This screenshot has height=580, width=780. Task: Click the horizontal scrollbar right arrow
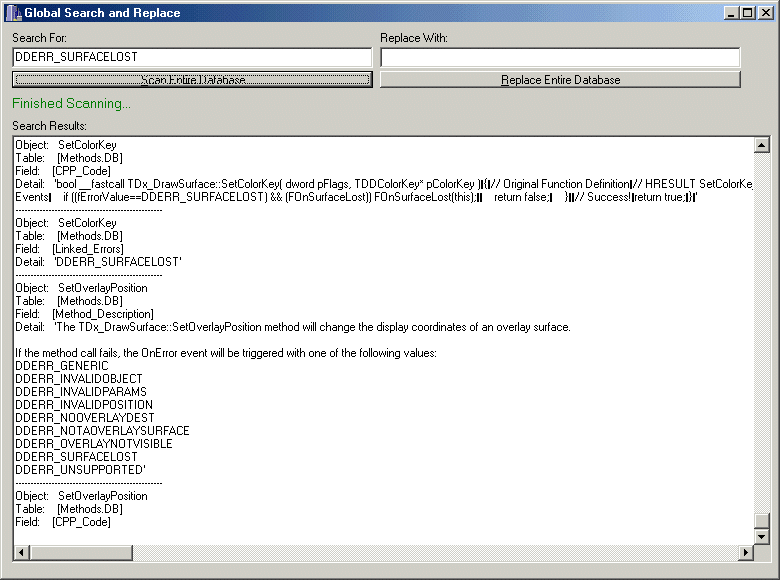pyautogui.click(x=745, y=553)
